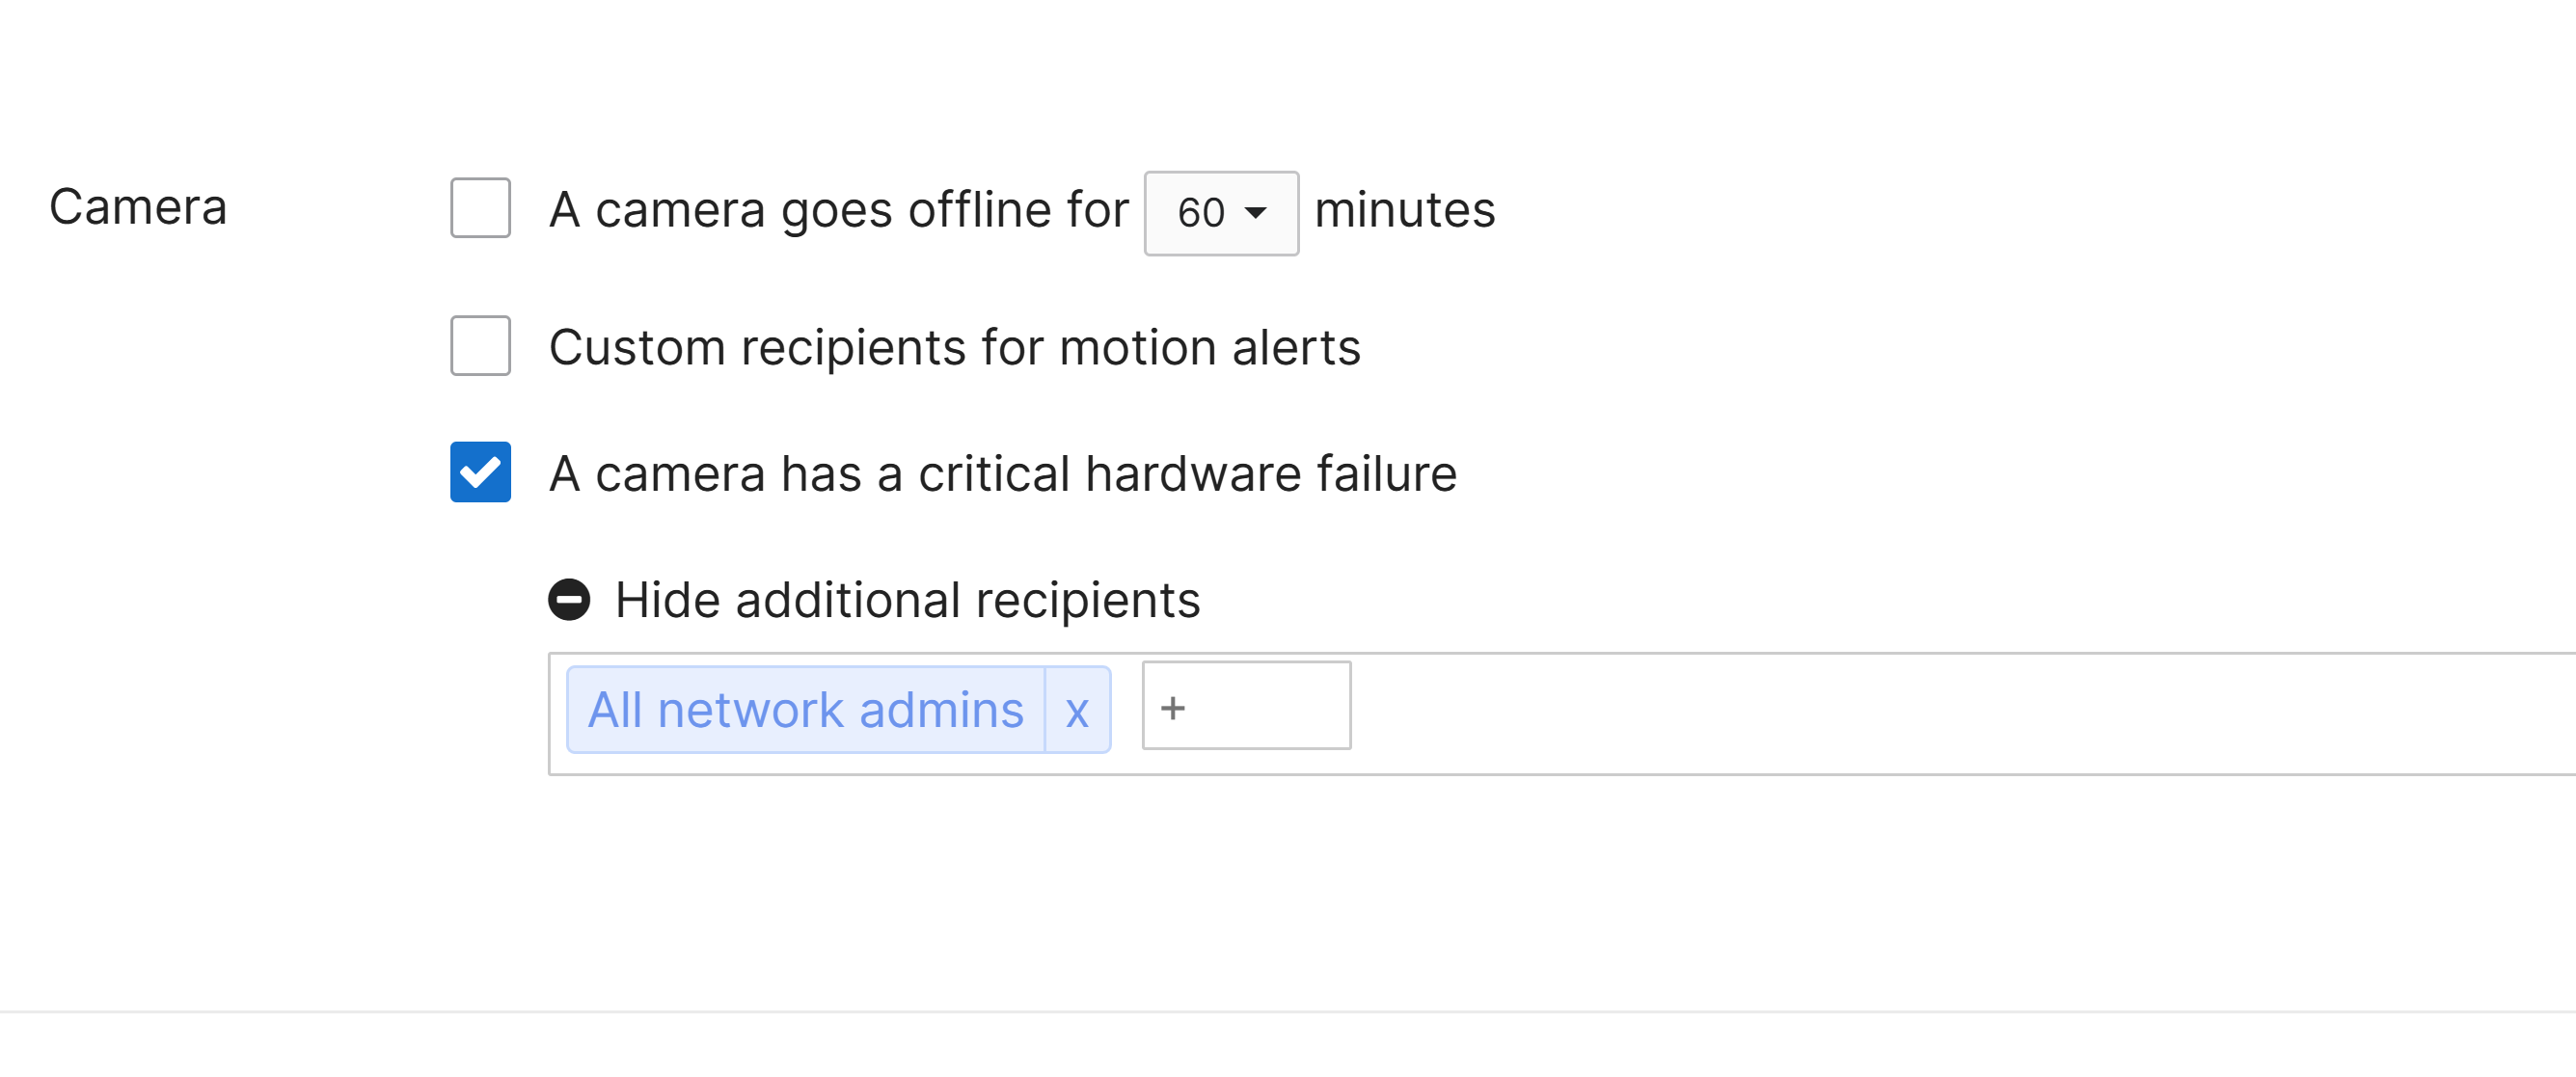Screen dimensions: 2576x1077
Task: Click the Camera section heading
Action: (138, 207)
